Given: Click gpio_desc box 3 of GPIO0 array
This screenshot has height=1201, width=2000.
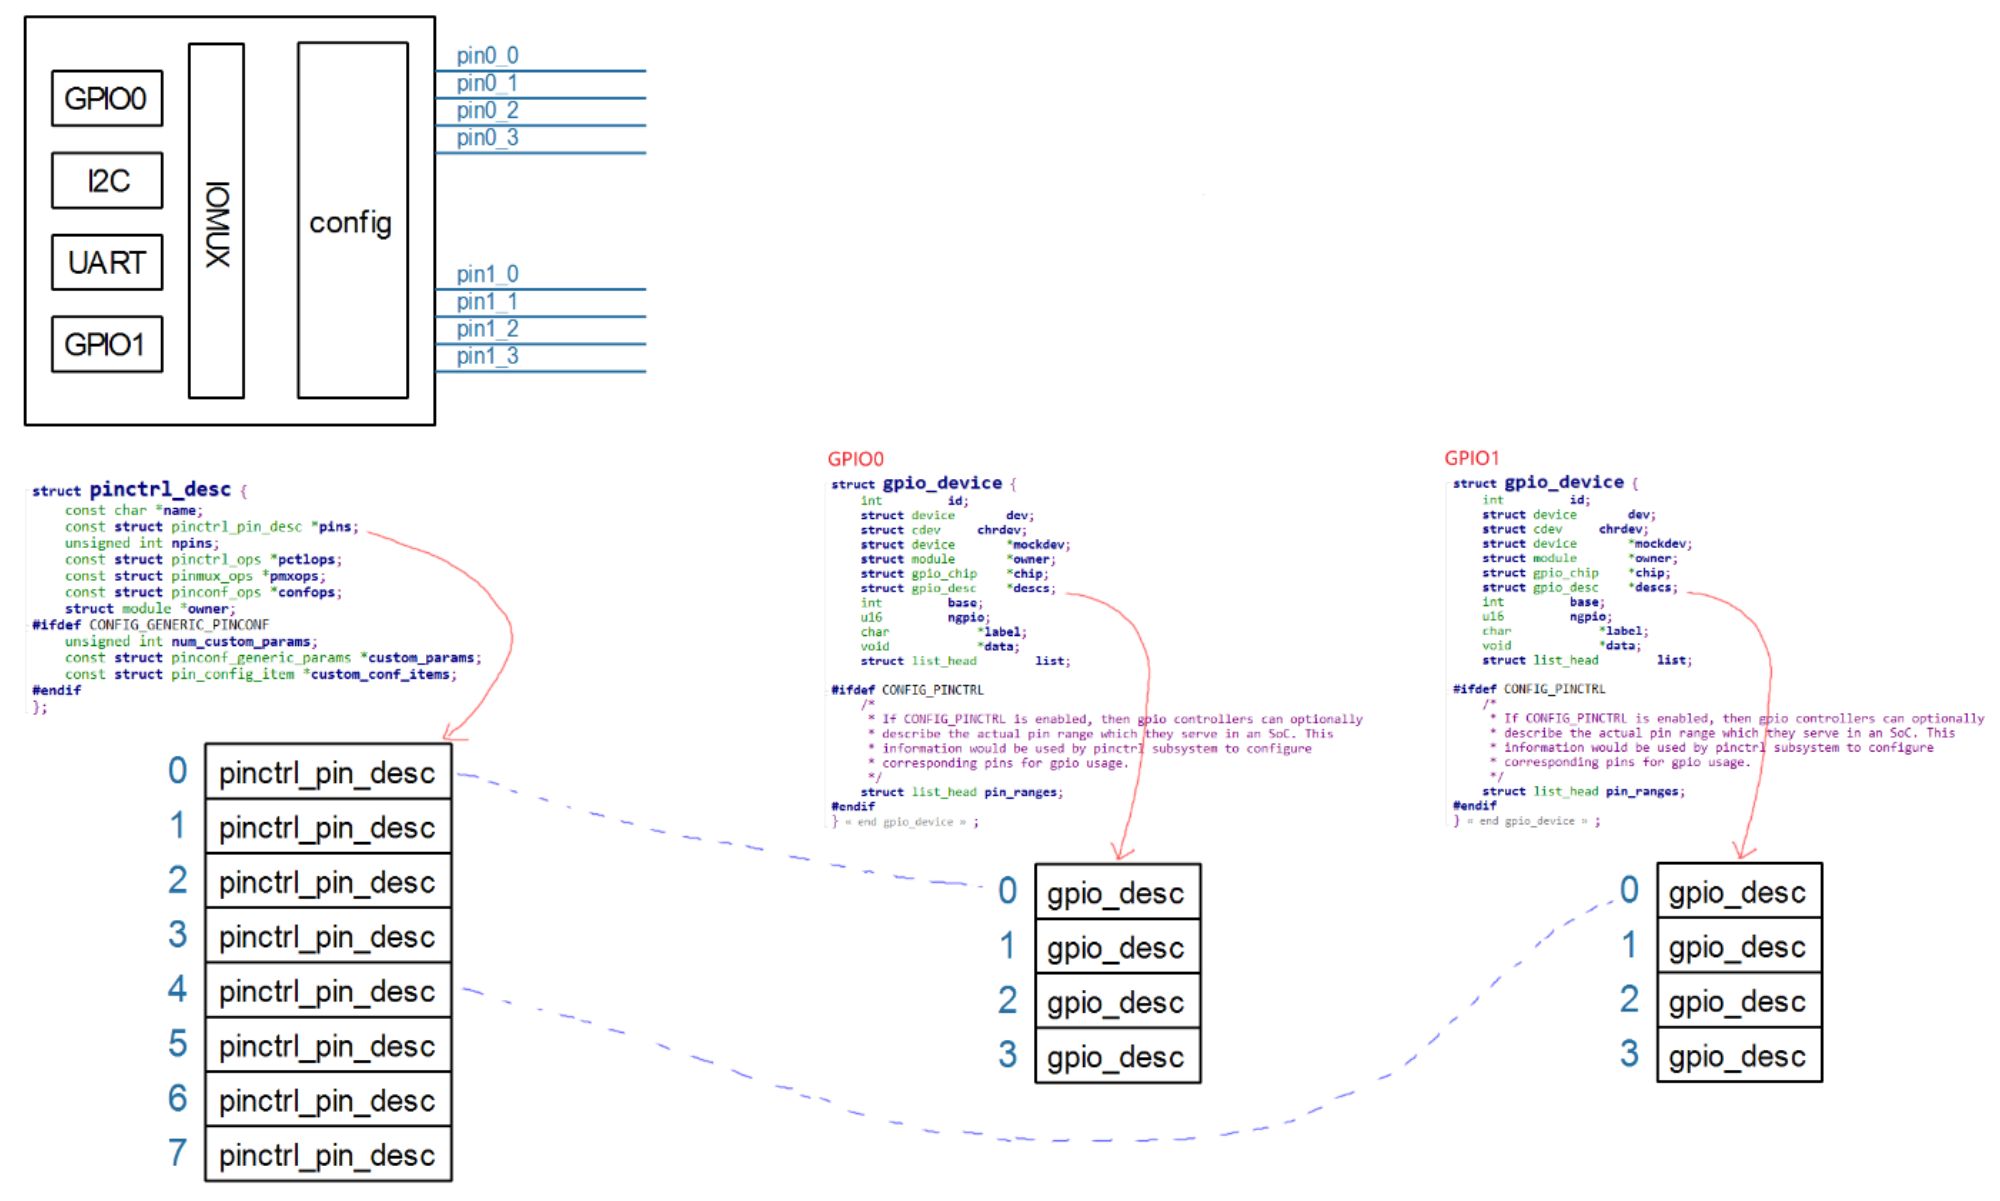Looking at the screenshot, I should click(1117, 1056).
